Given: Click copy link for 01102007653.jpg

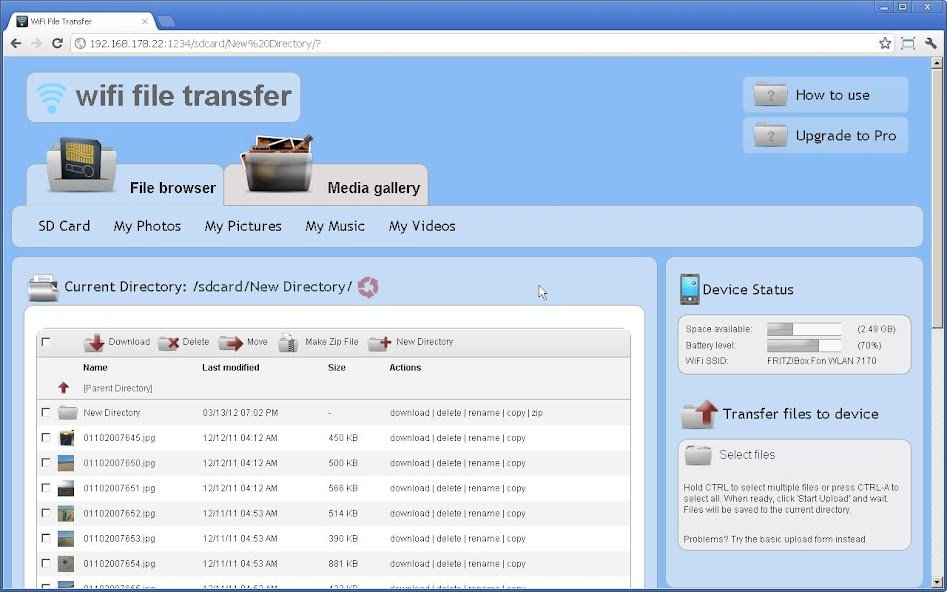Looking at the screenshot, I should point(516,539).
